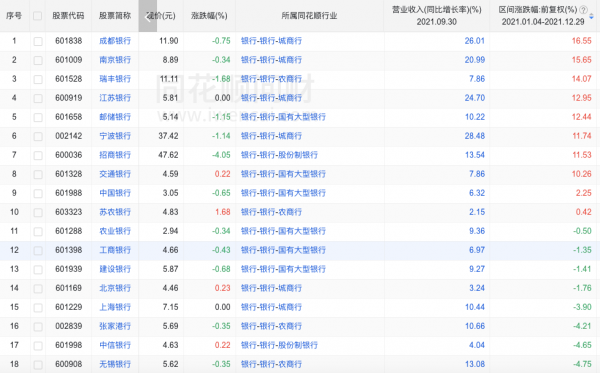Click revenue growth value 28.48
Image resolution: width=600 pixels, height=373 pixels.
click(474, 136)
